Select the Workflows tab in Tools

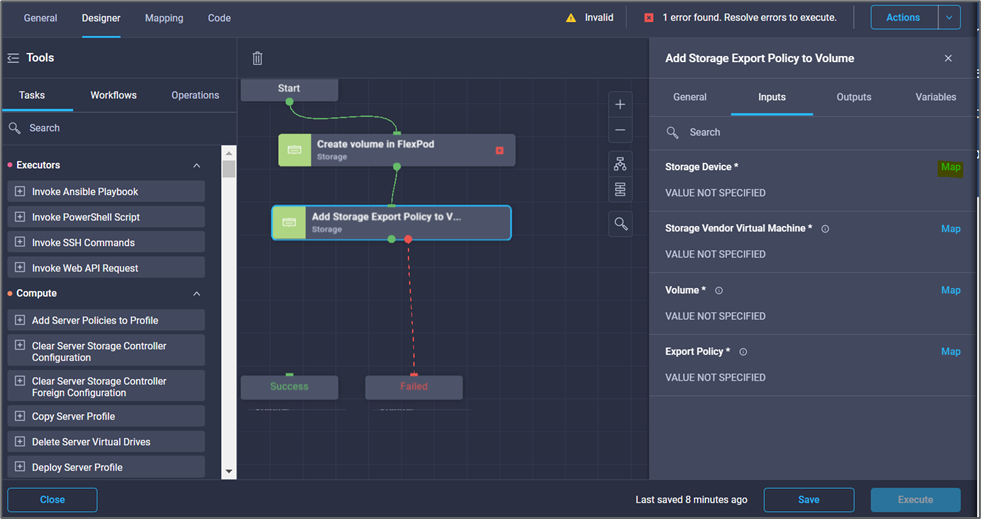(113, 95)
